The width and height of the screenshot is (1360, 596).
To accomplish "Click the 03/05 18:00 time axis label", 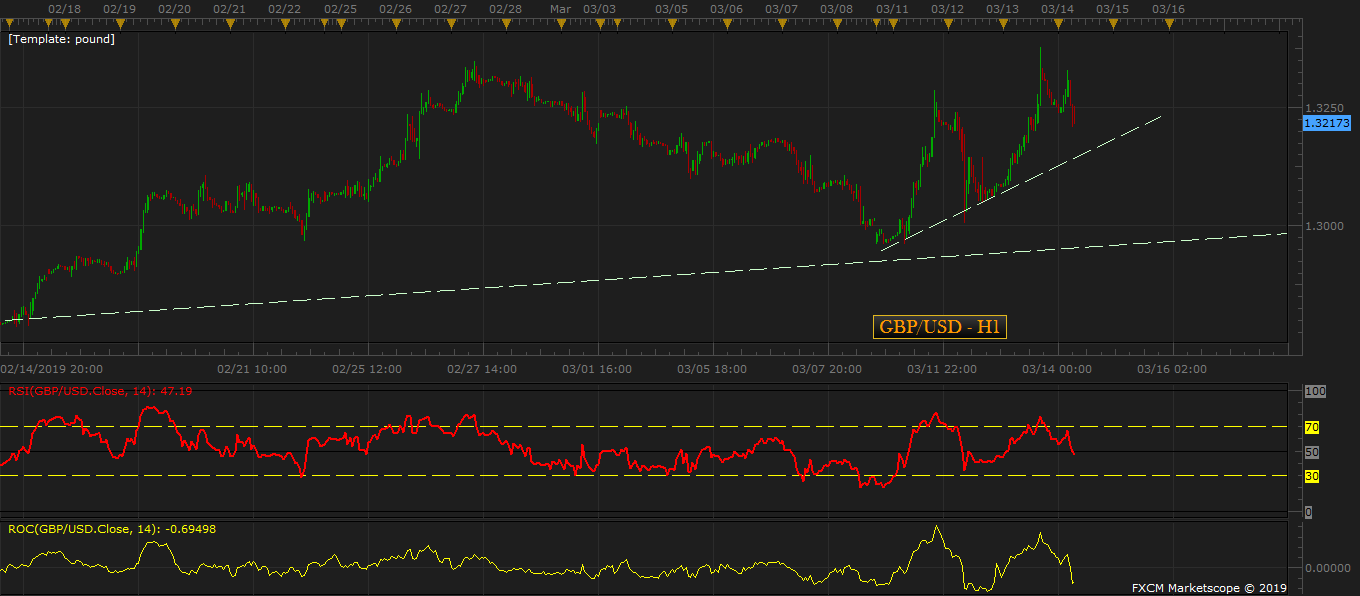I will click(711, 369).
